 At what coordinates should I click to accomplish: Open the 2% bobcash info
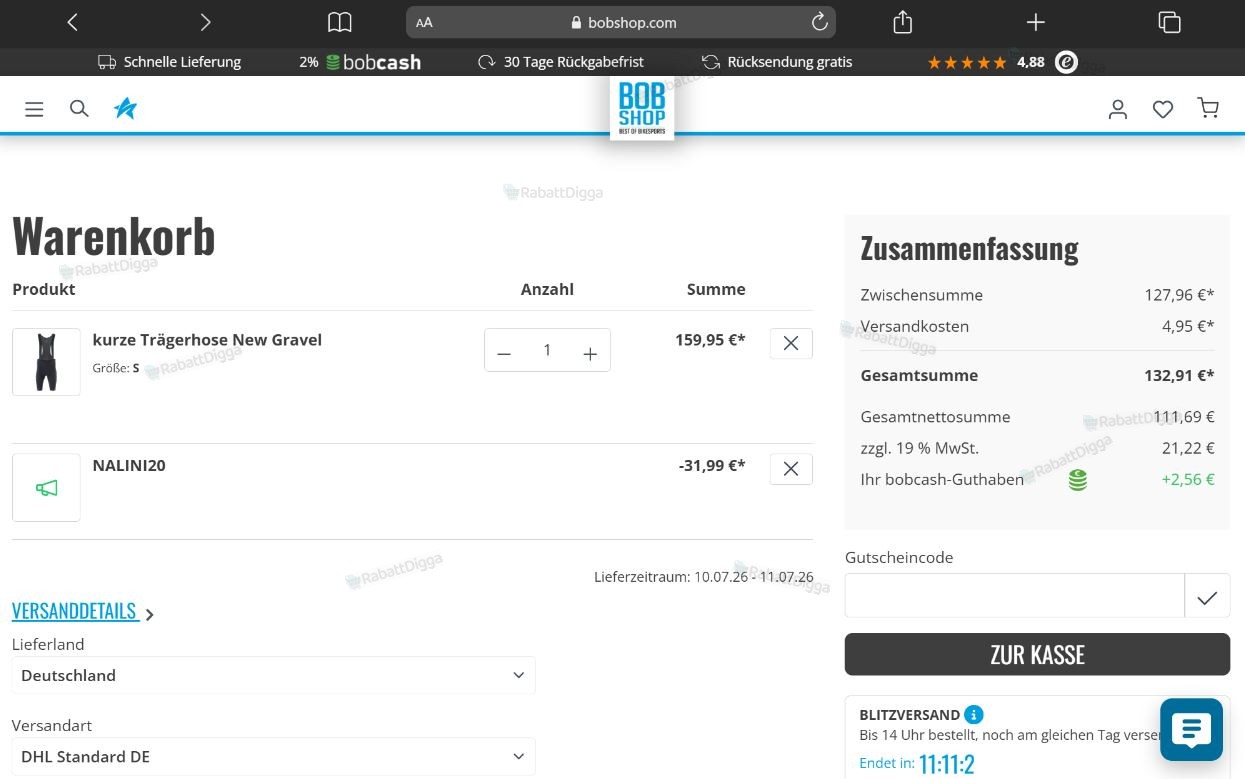[360, 62]
